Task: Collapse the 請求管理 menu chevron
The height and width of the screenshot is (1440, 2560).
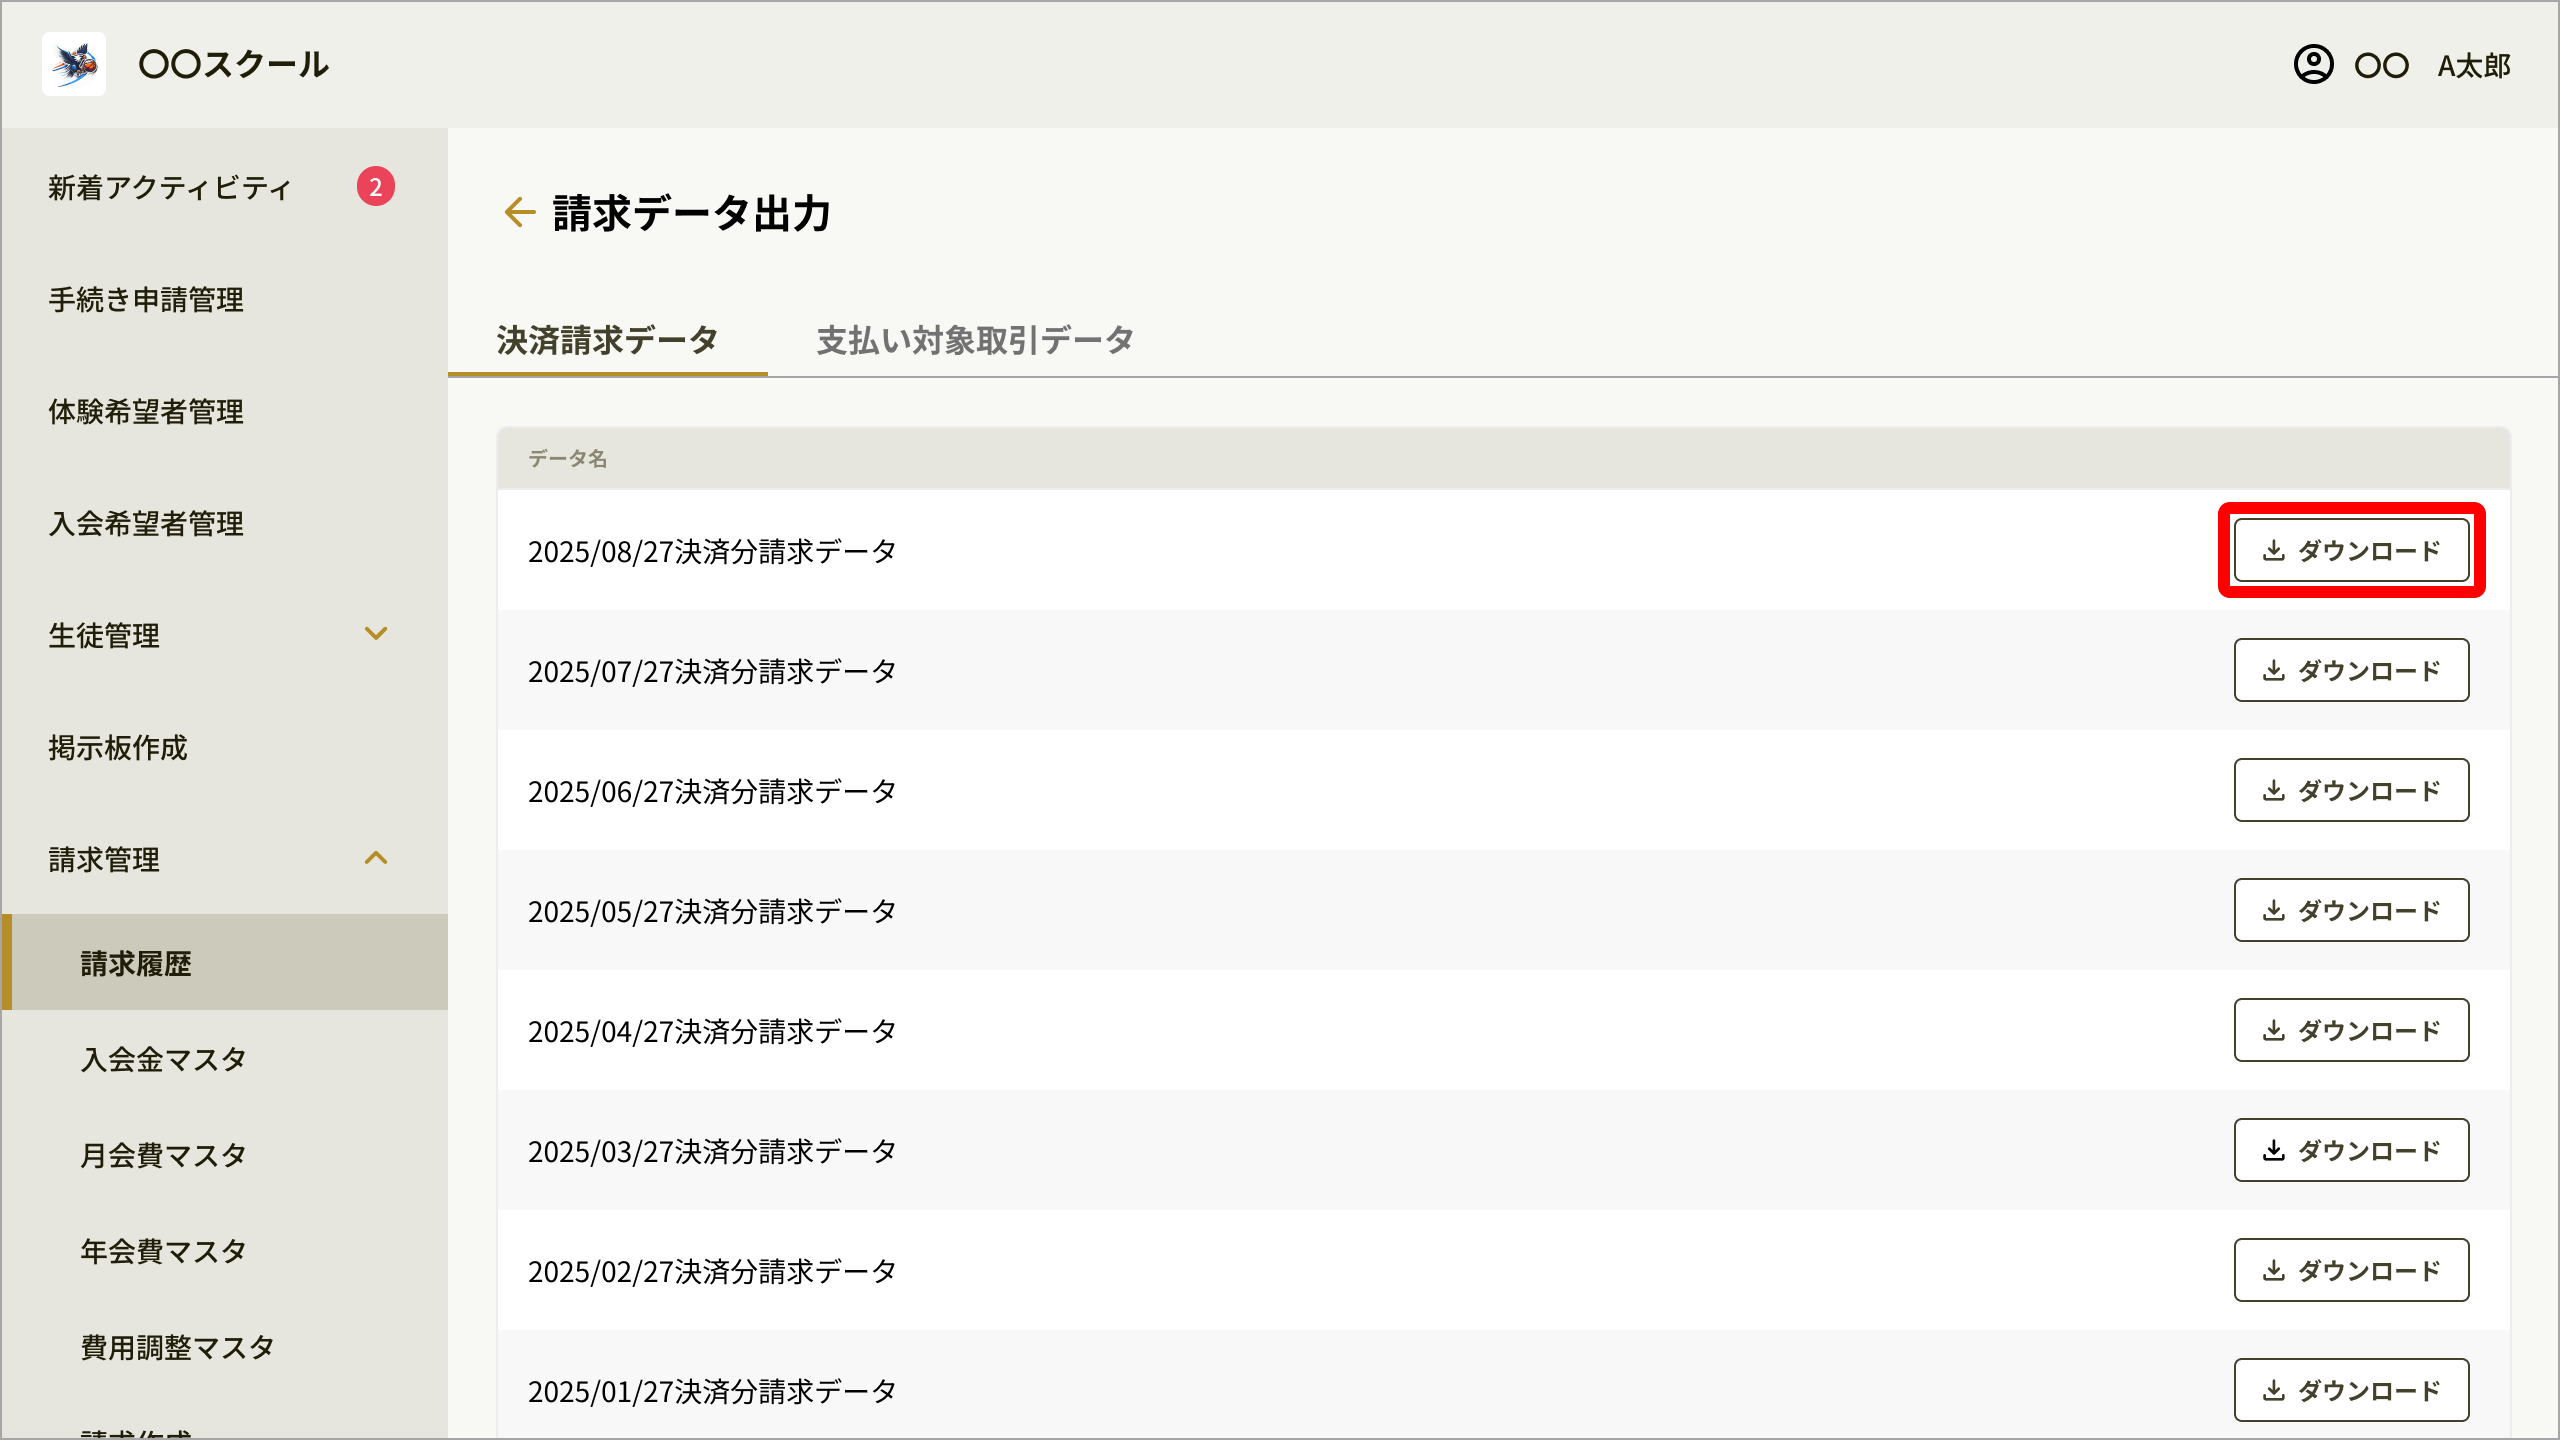Action: [376, 858]
